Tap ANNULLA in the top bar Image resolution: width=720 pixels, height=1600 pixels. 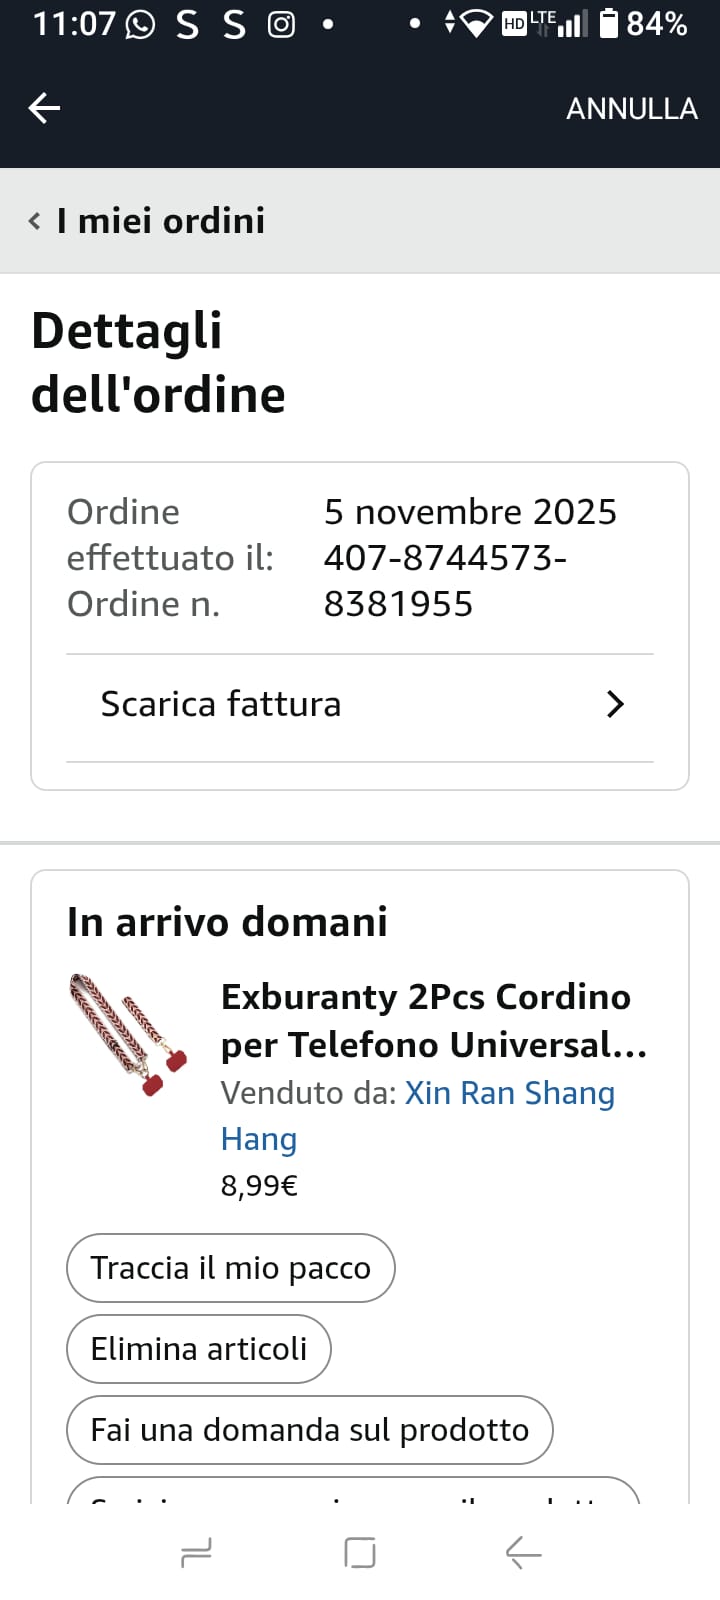[631, 108]
